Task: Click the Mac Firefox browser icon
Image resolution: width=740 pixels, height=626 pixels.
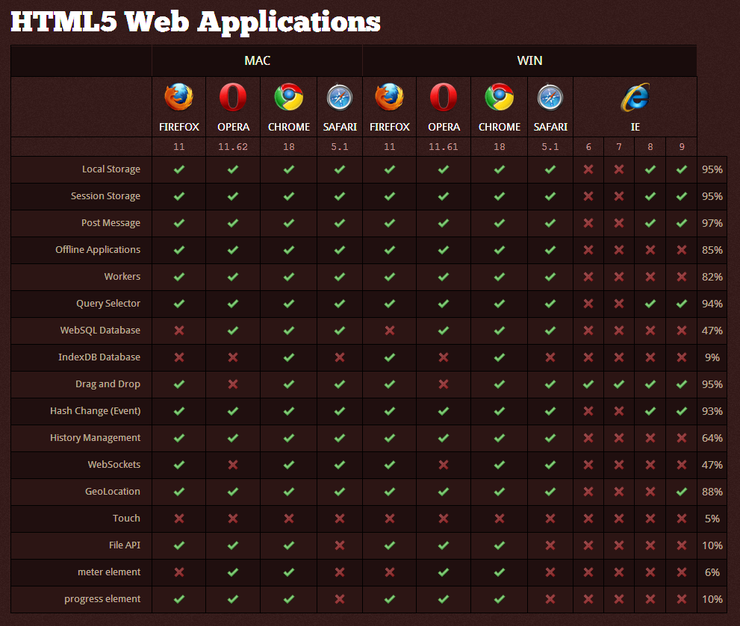Action: [x=179, y=97]
